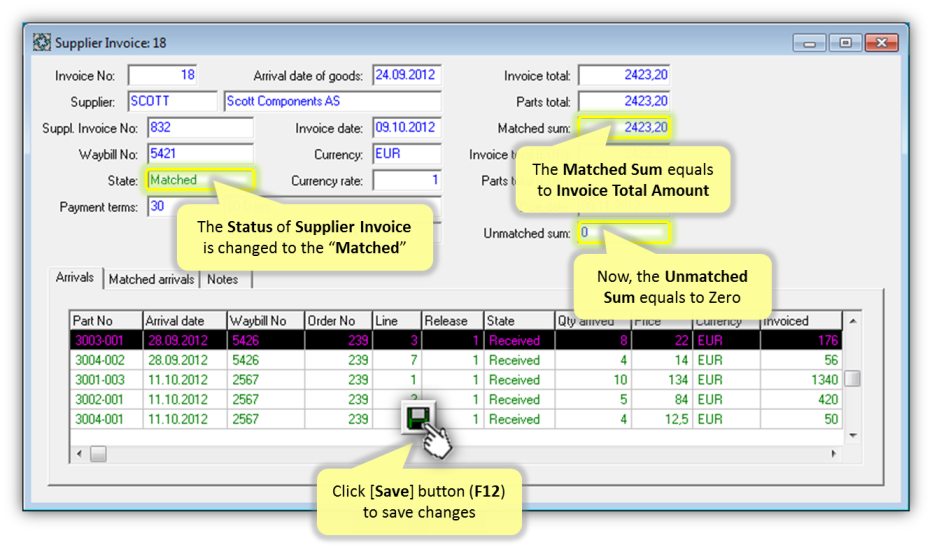Click the Invoice No field showing 18
Image resolution: width=932 pixels, height=547 pixels.
pyautogui.click(x=162, y=76)
